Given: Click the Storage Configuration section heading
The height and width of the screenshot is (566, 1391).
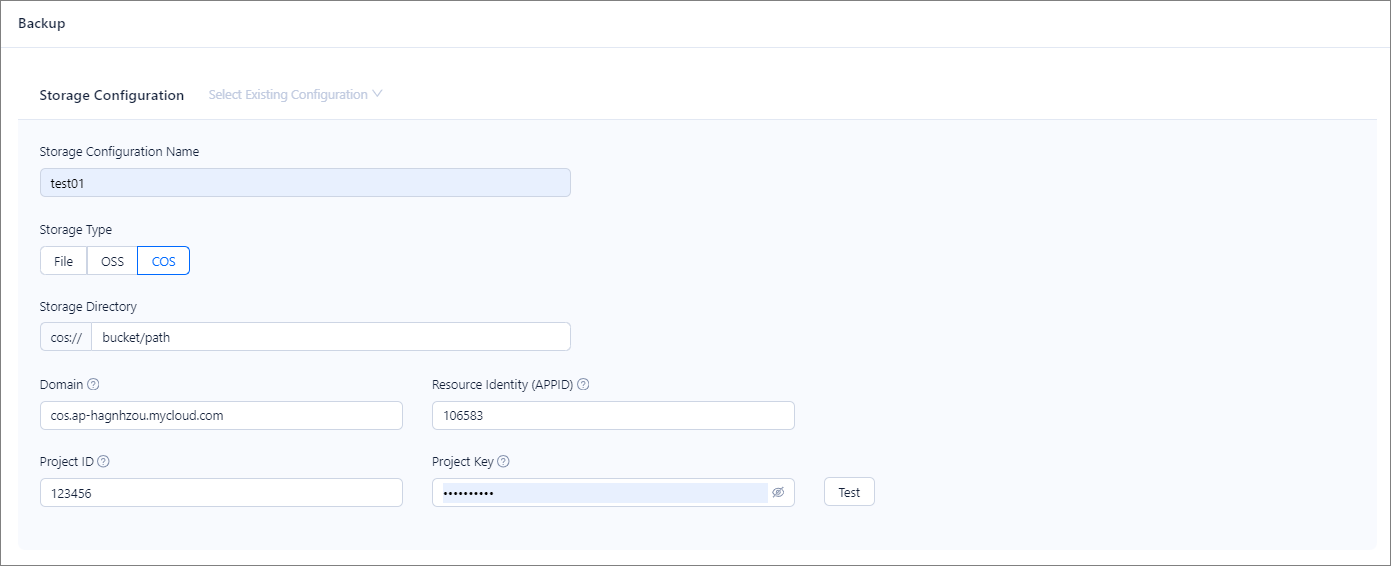Looking at the screenshot, I should (112, 95).
